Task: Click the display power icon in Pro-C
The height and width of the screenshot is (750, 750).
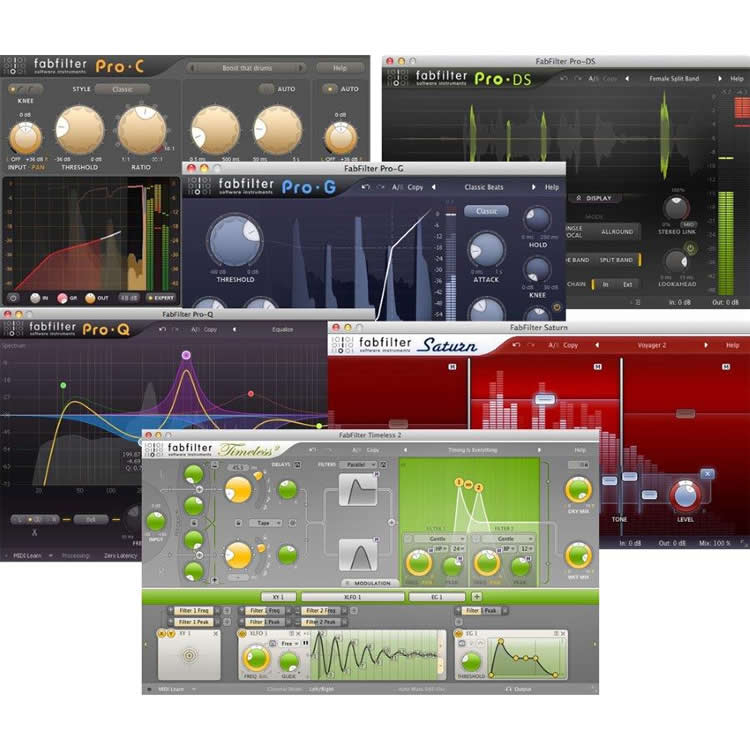Action: point(13,298)
